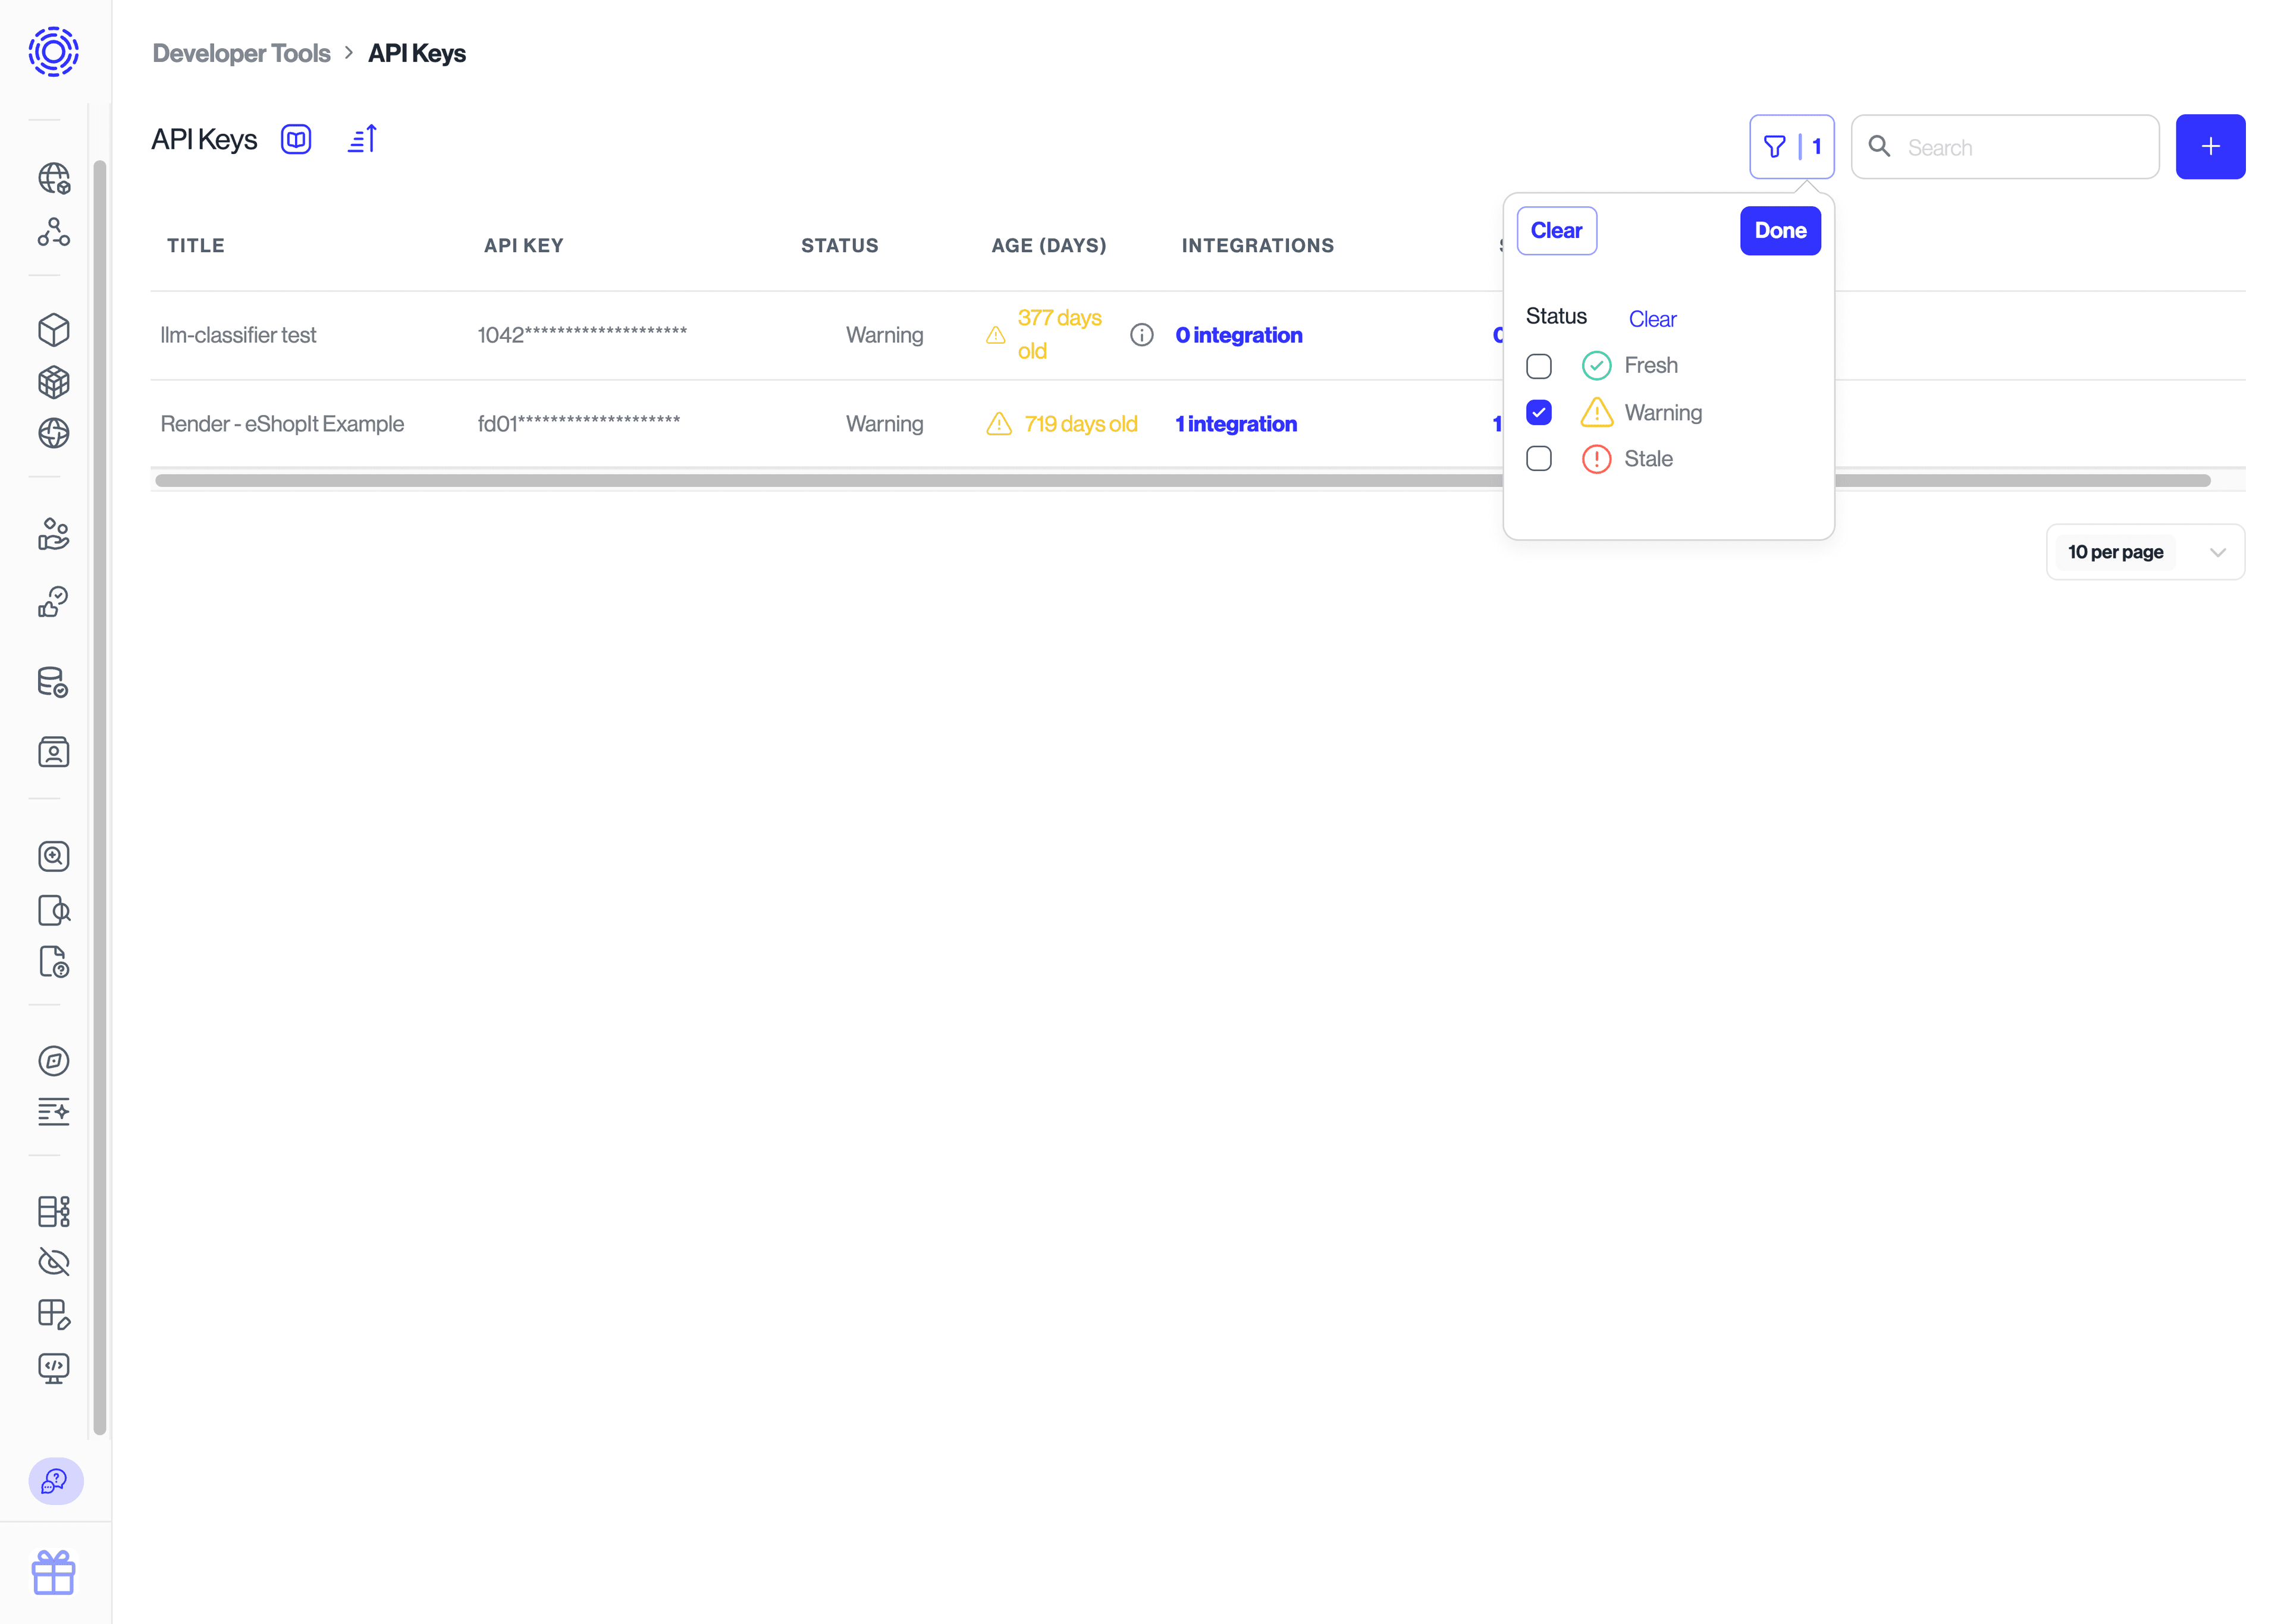2284x1624 pixels.
Task: Open the help chat bubble
Action: [x=55, y=1482]
